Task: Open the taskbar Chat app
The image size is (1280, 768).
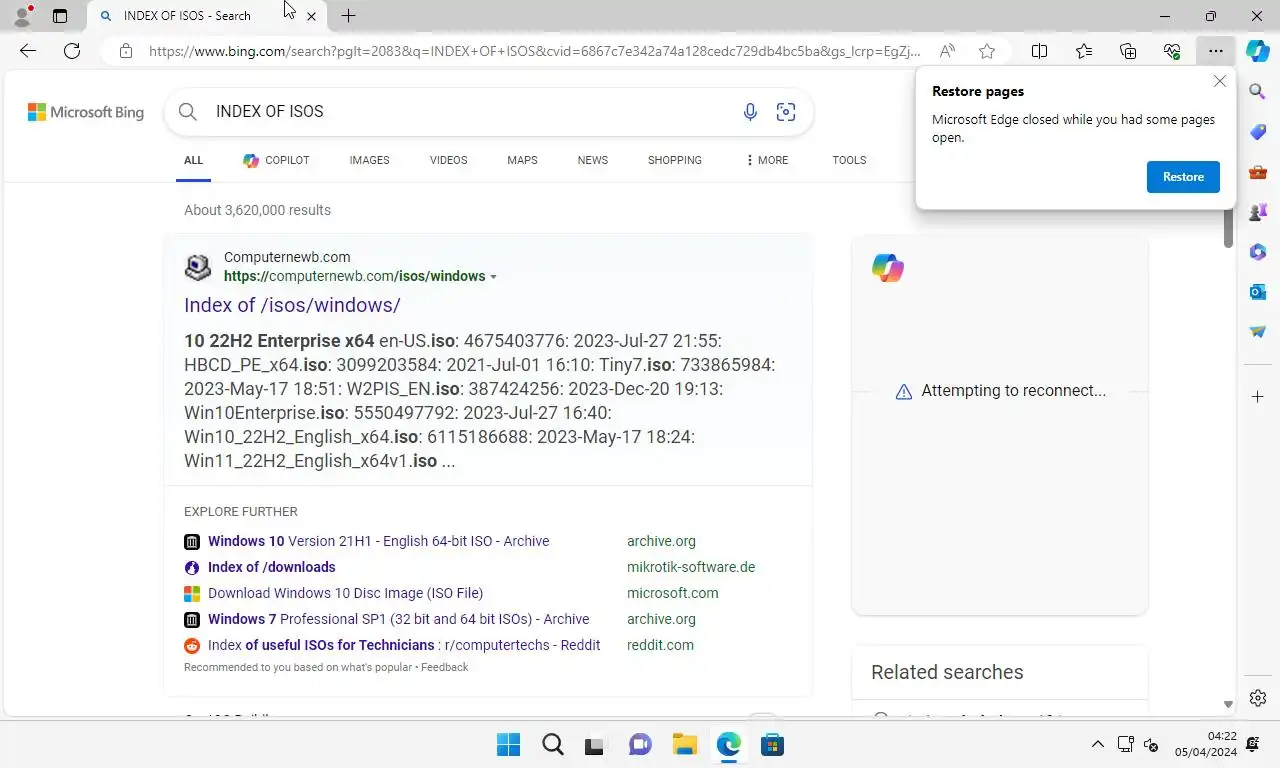Action: tap(640, 745)
